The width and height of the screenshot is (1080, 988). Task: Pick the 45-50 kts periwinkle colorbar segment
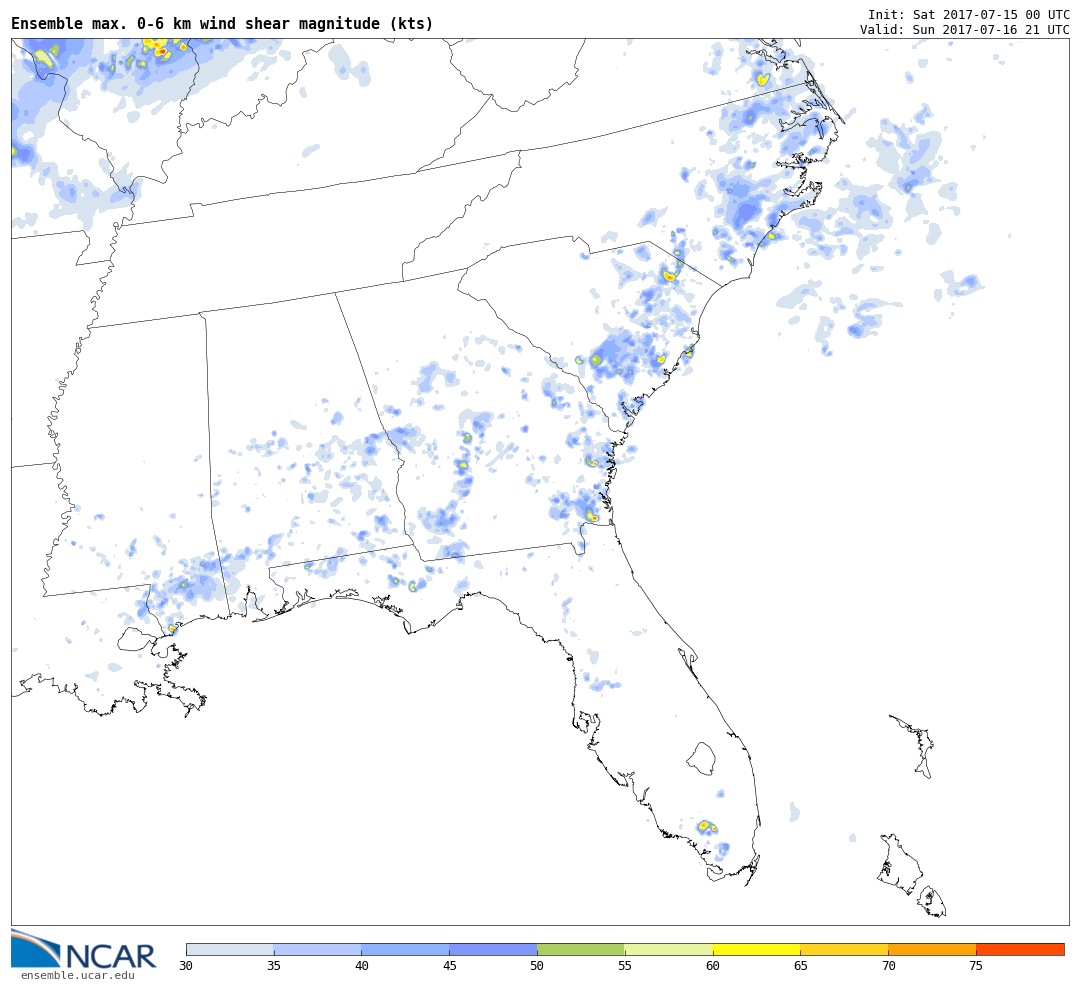click(493, 949)
